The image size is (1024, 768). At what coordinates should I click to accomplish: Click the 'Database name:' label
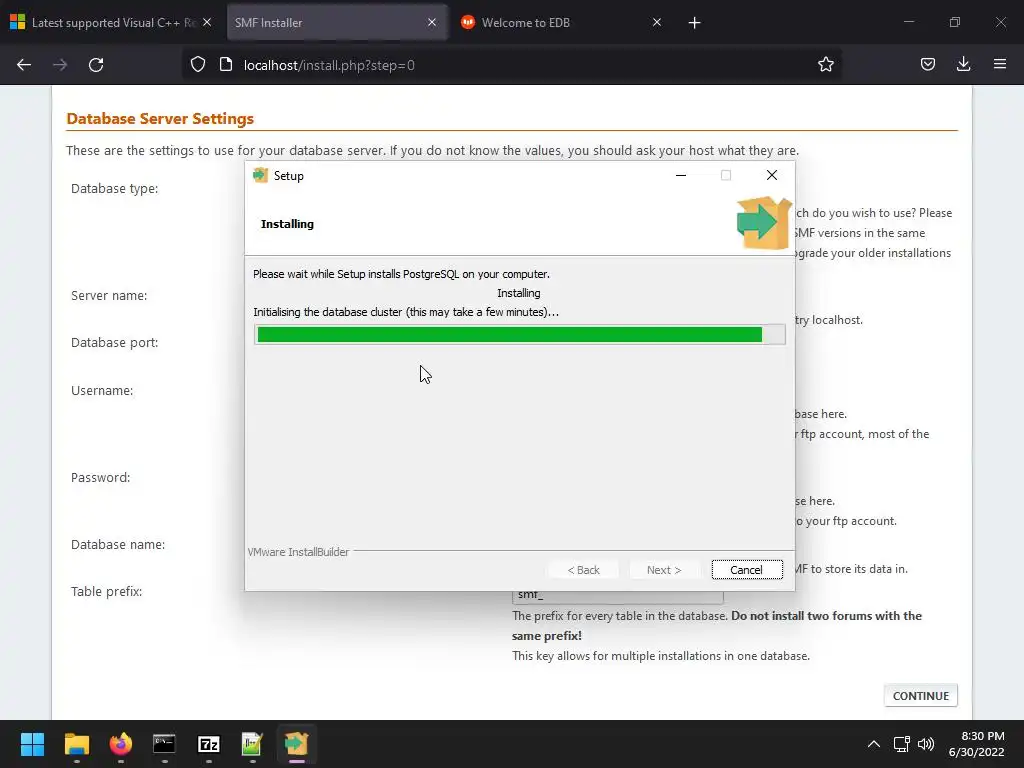[118, 545]
